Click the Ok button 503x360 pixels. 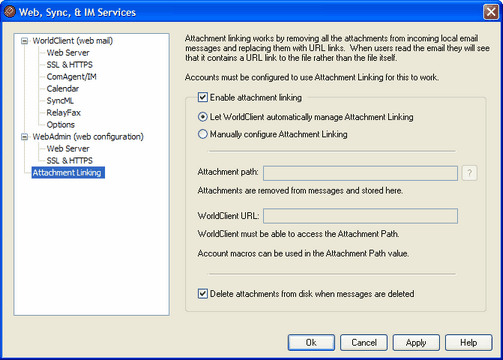tap(311, 343)
